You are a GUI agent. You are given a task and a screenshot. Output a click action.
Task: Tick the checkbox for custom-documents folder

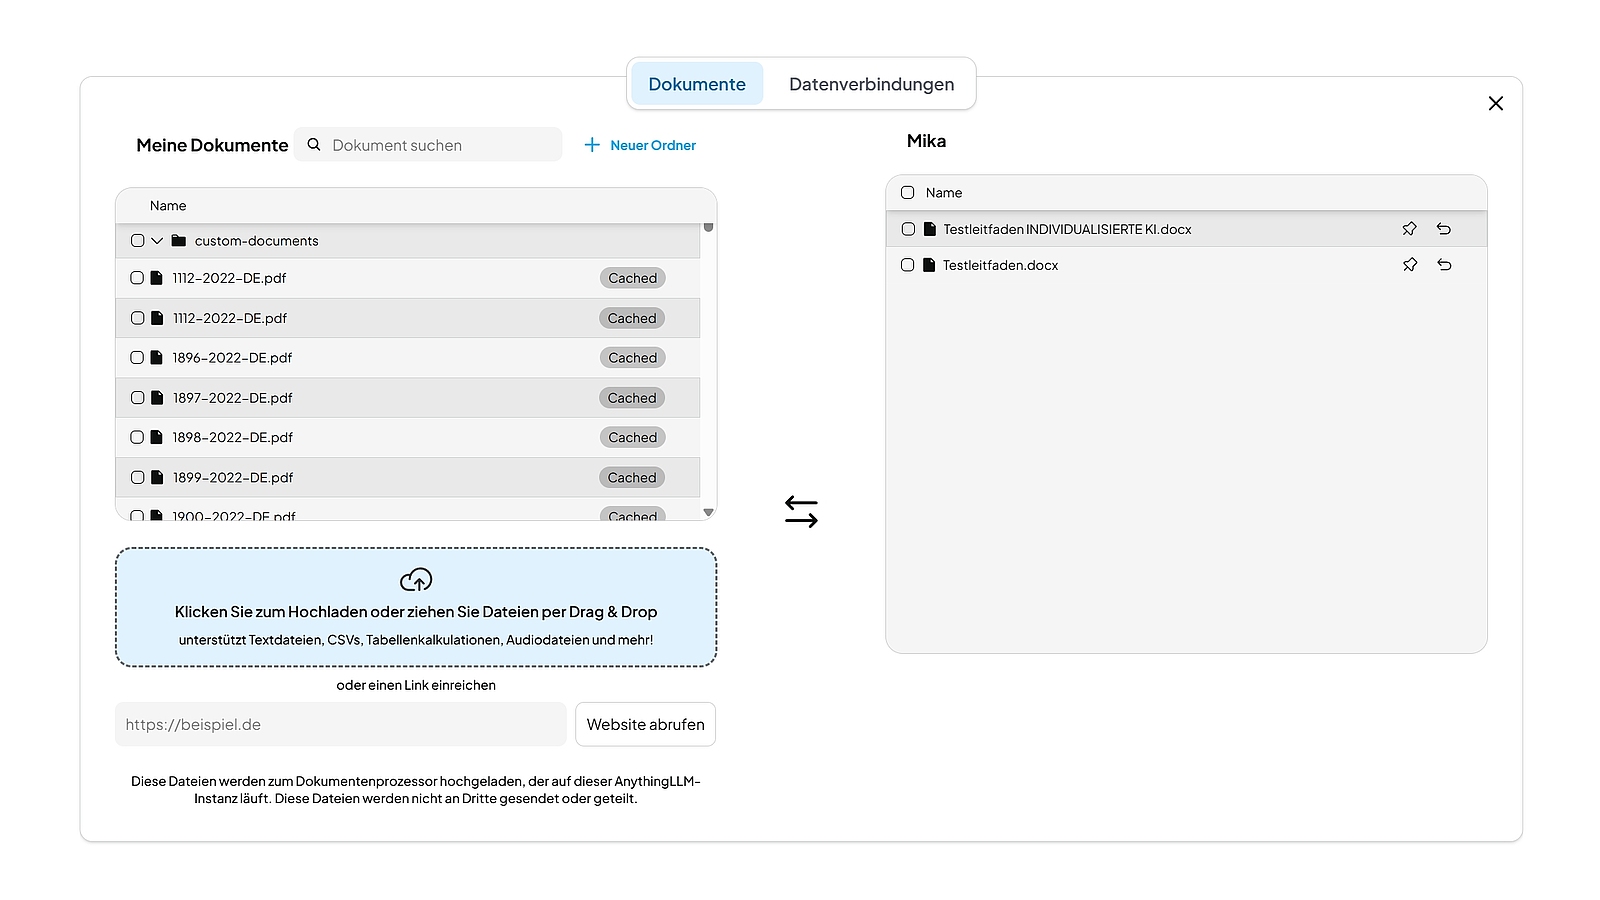[138, 241]
